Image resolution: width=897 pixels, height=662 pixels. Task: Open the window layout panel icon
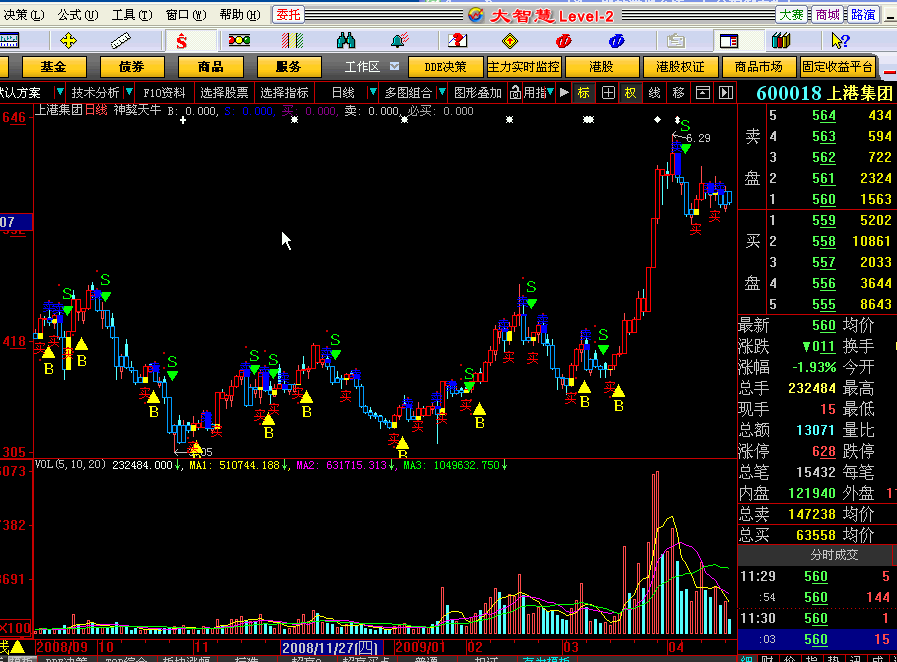pos(729,41)
